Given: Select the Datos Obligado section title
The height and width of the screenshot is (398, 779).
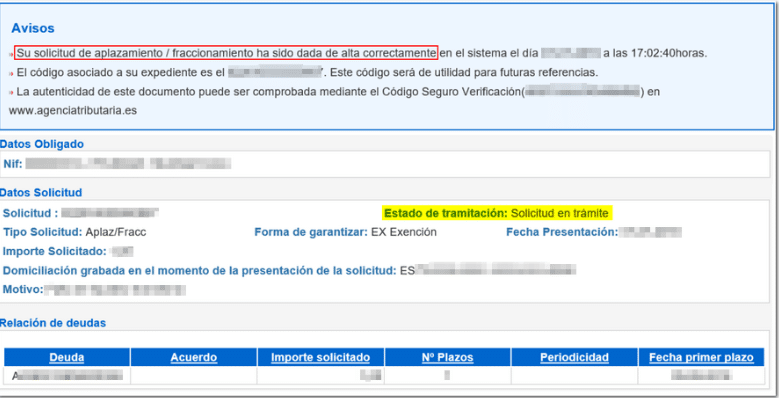Looking at the screenshot, I should click(x=42, y=144).
